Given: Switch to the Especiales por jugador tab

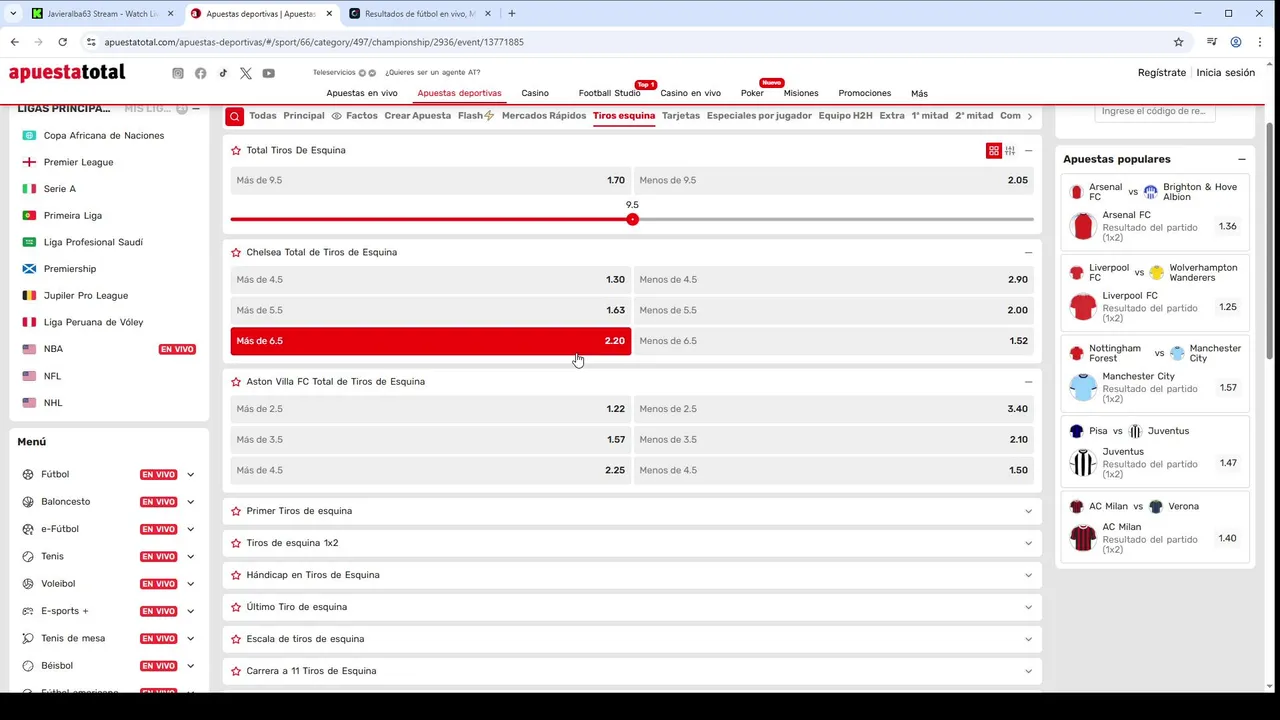Looking at the screenshot, I should point(759,116).
